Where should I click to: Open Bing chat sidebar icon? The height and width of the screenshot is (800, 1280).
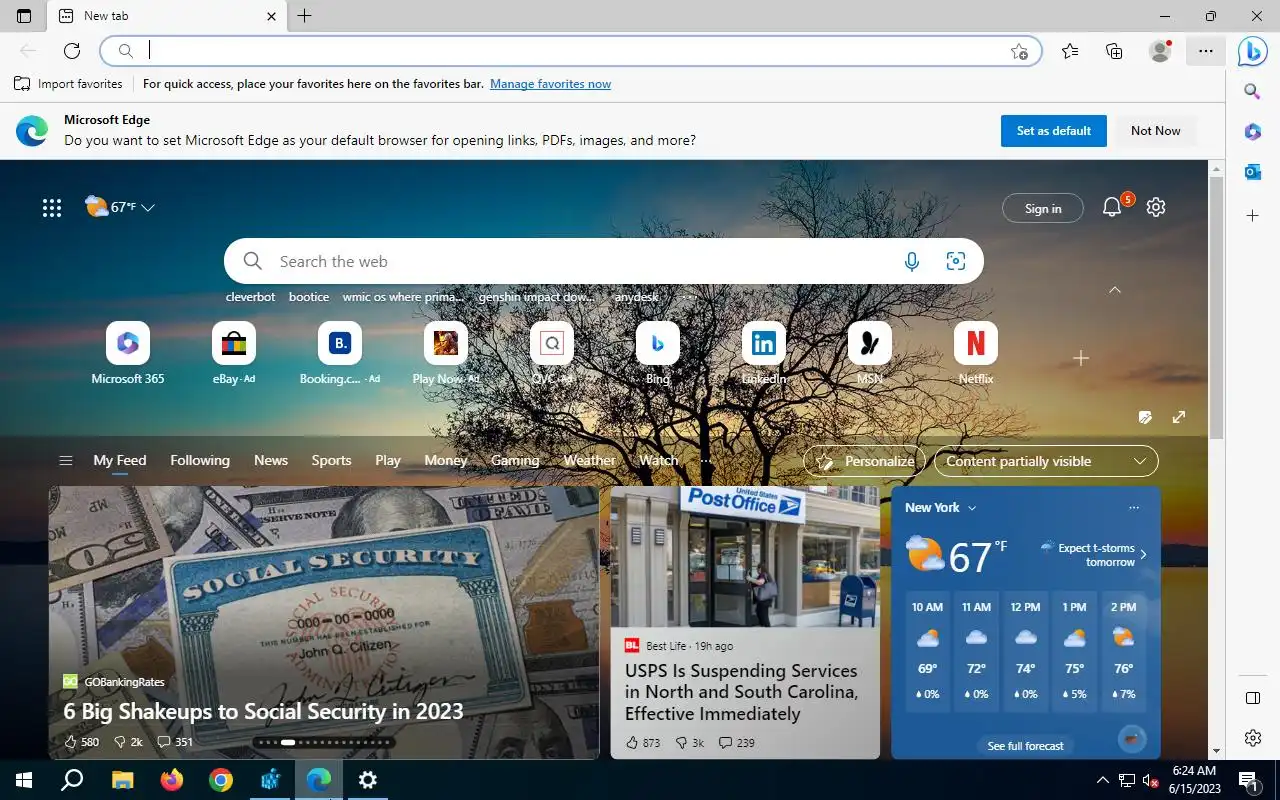[1253, 51]
